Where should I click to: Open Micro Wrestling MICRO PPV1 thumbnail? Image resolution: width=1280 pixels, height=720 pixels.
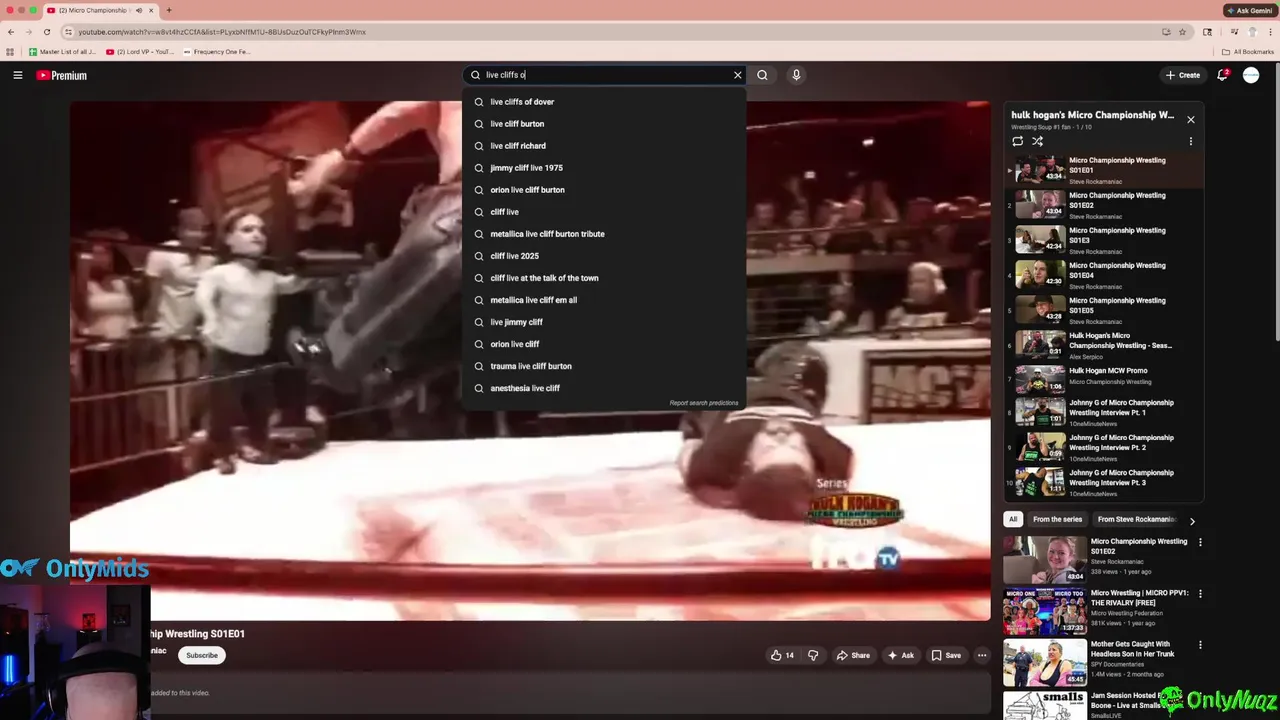click(1045, 611)
